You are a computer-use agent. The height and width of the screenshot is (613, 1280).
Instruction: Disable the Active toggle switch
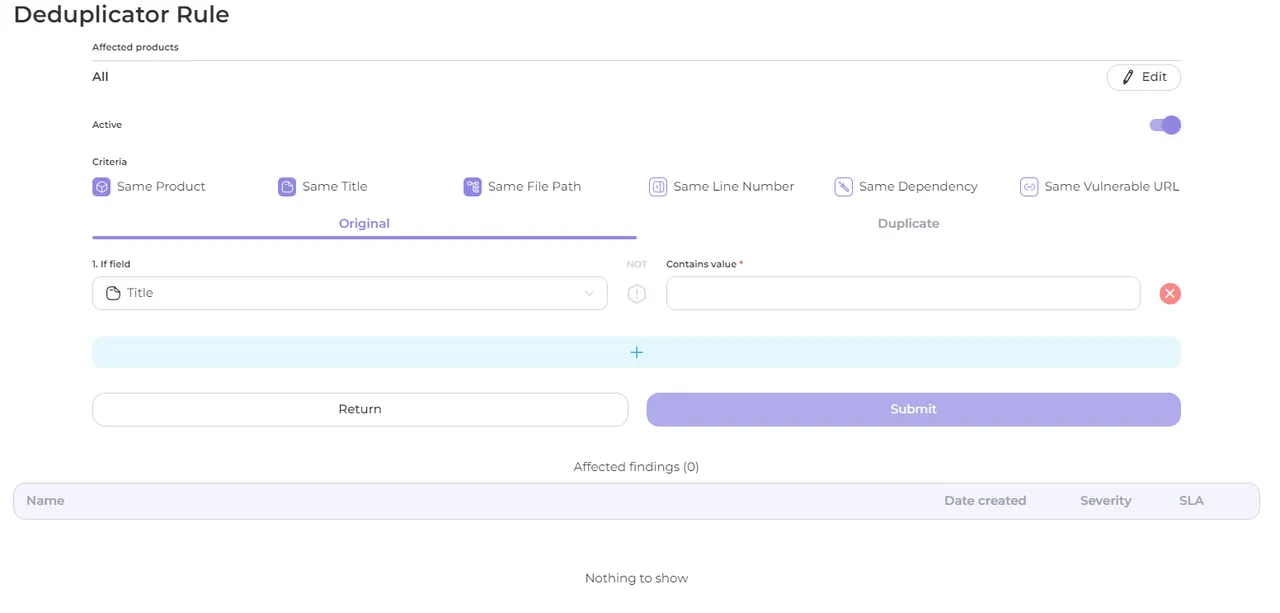pos(1165,125)
